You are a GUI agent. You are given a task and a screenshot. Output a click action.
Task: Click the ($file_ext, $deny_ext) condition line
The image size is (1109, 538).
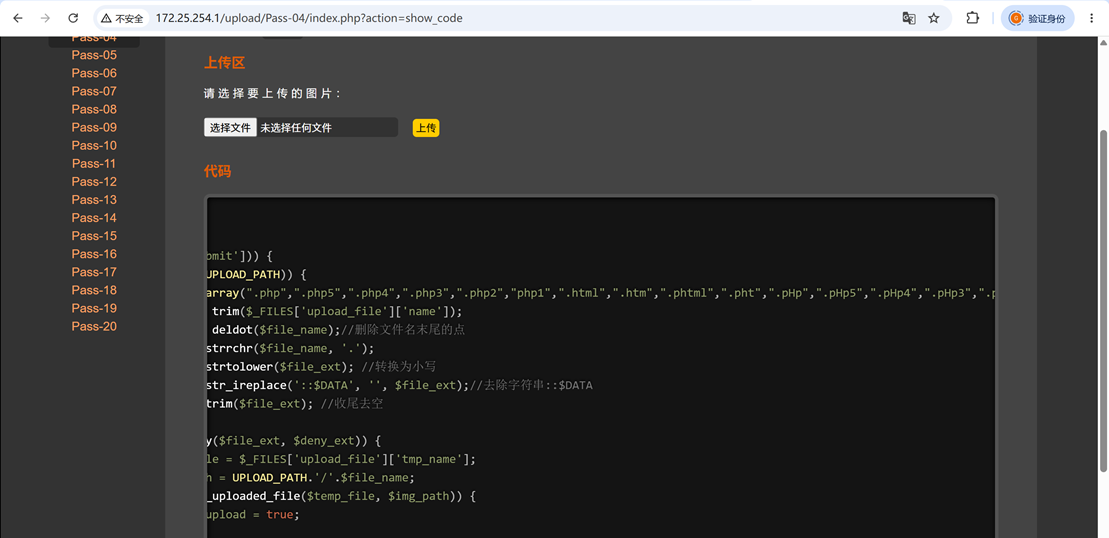(x=293, y=440)
